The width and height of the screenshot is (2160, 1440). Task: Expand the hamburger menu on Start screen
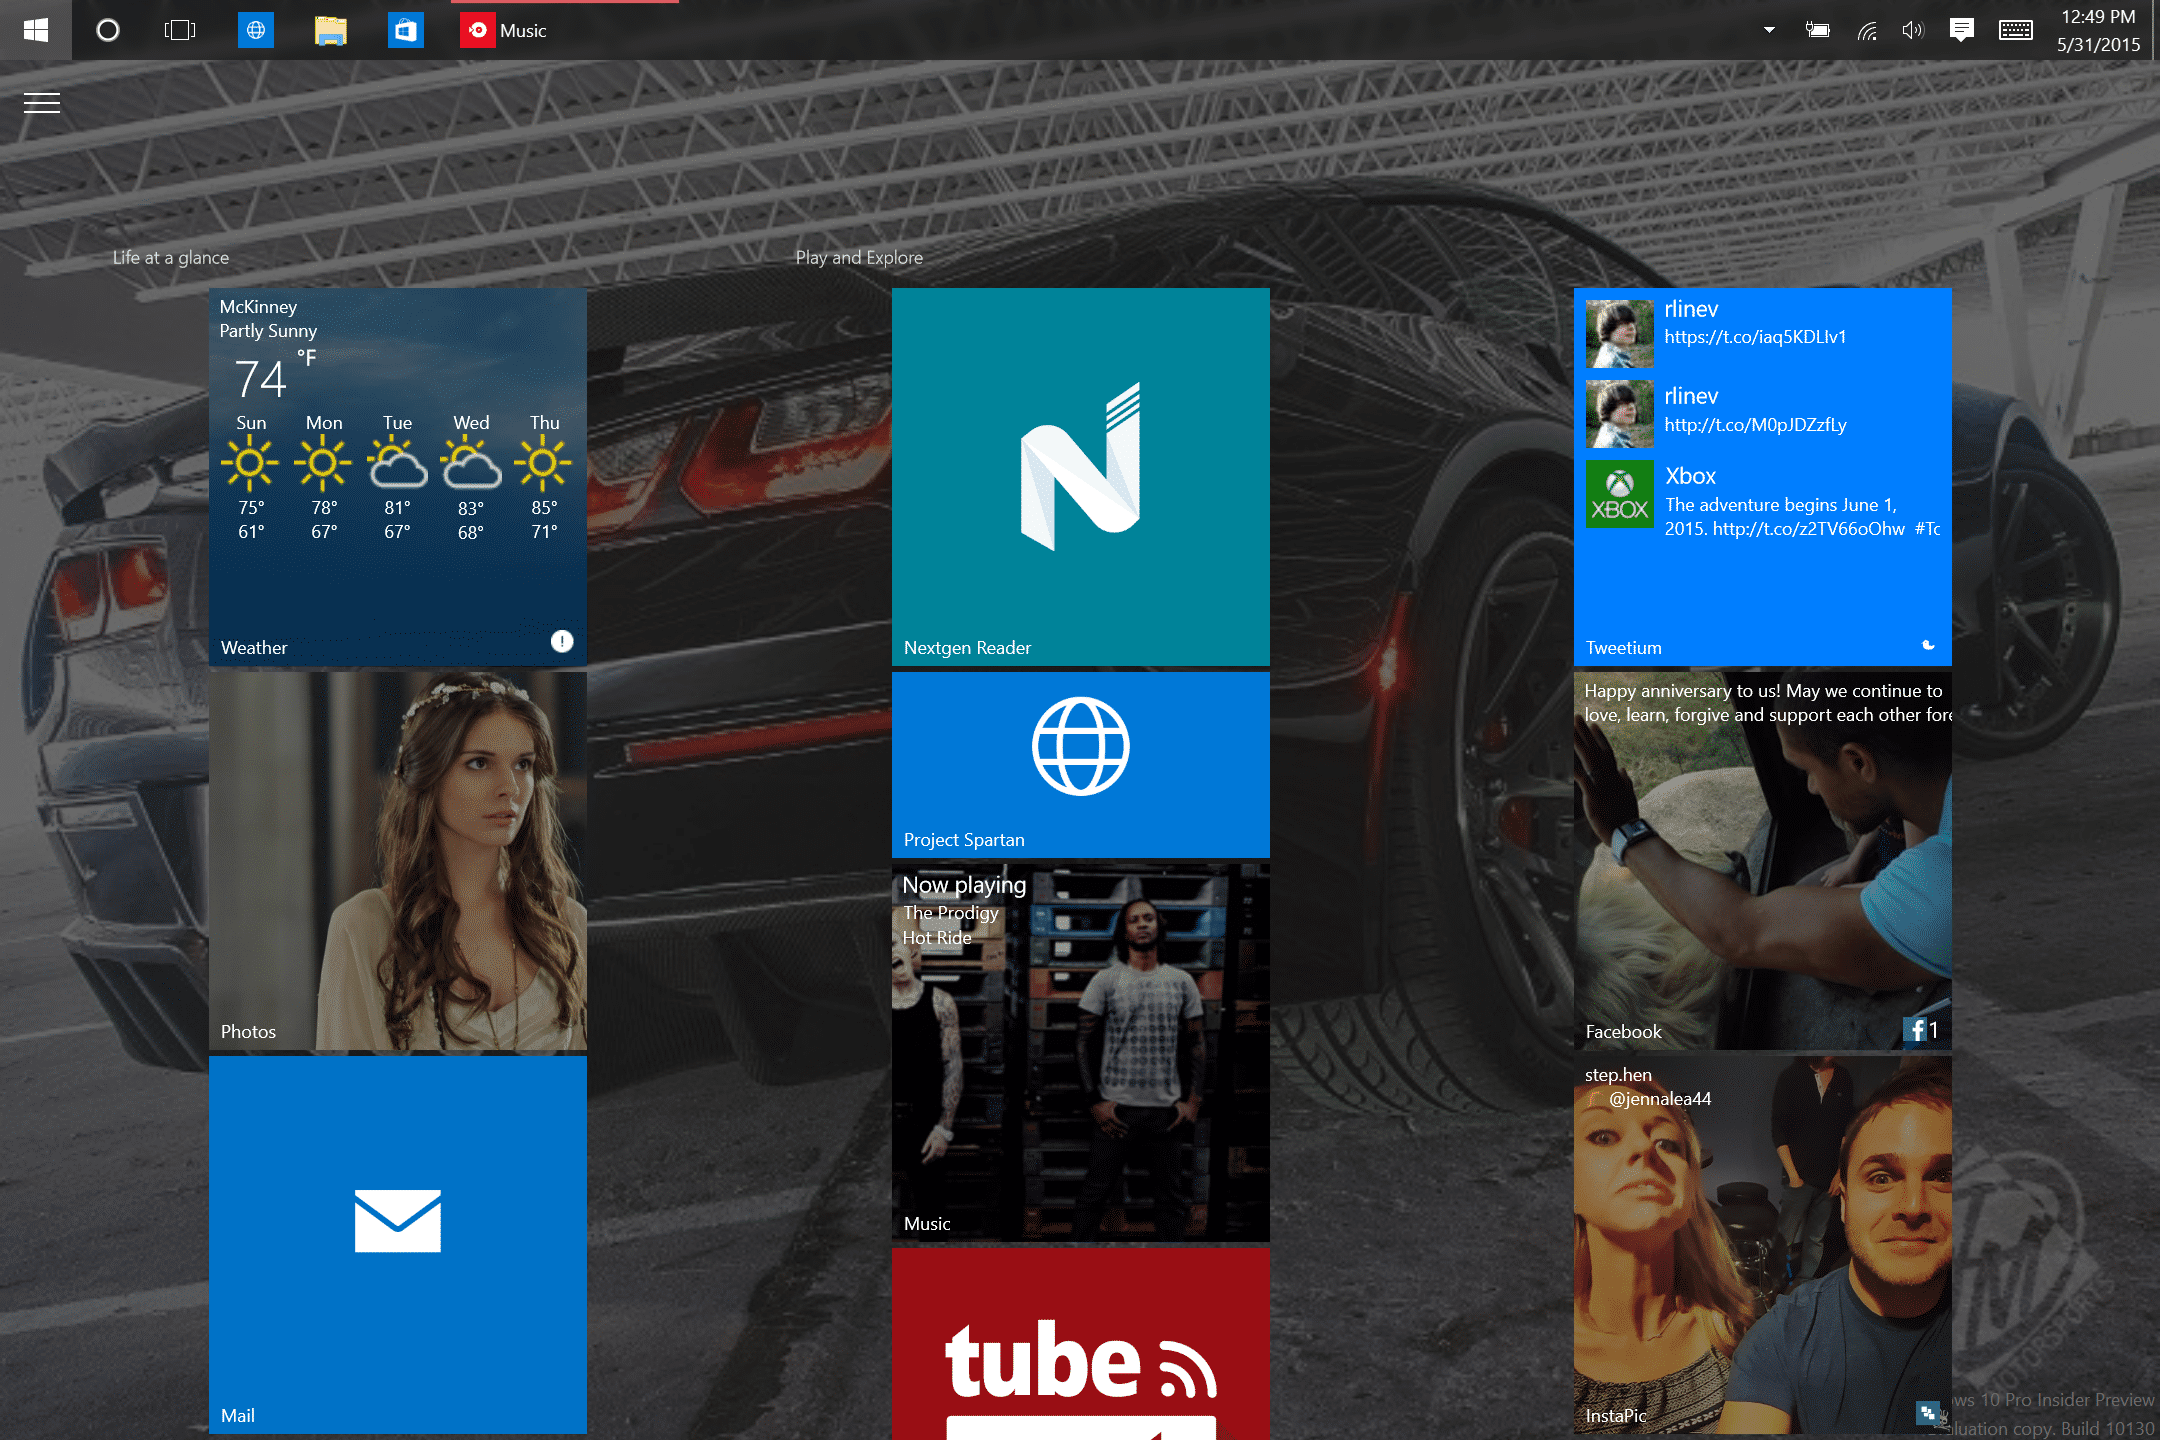pyautogui.click(x=42, y=103)
